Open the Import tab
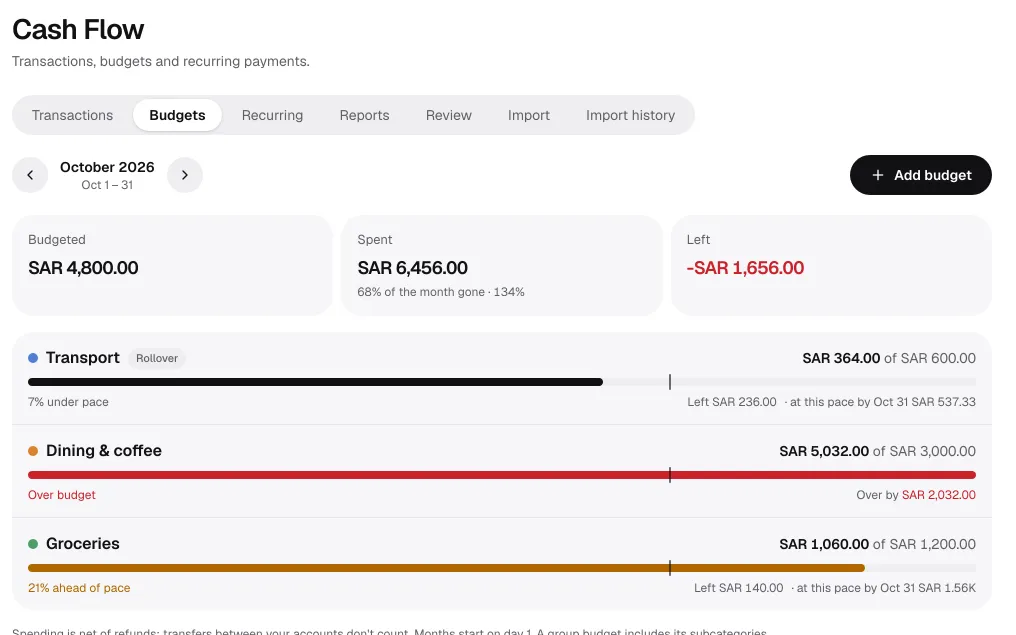The width and height of the screenshot is (1016, 635). [x=529, y=115]
